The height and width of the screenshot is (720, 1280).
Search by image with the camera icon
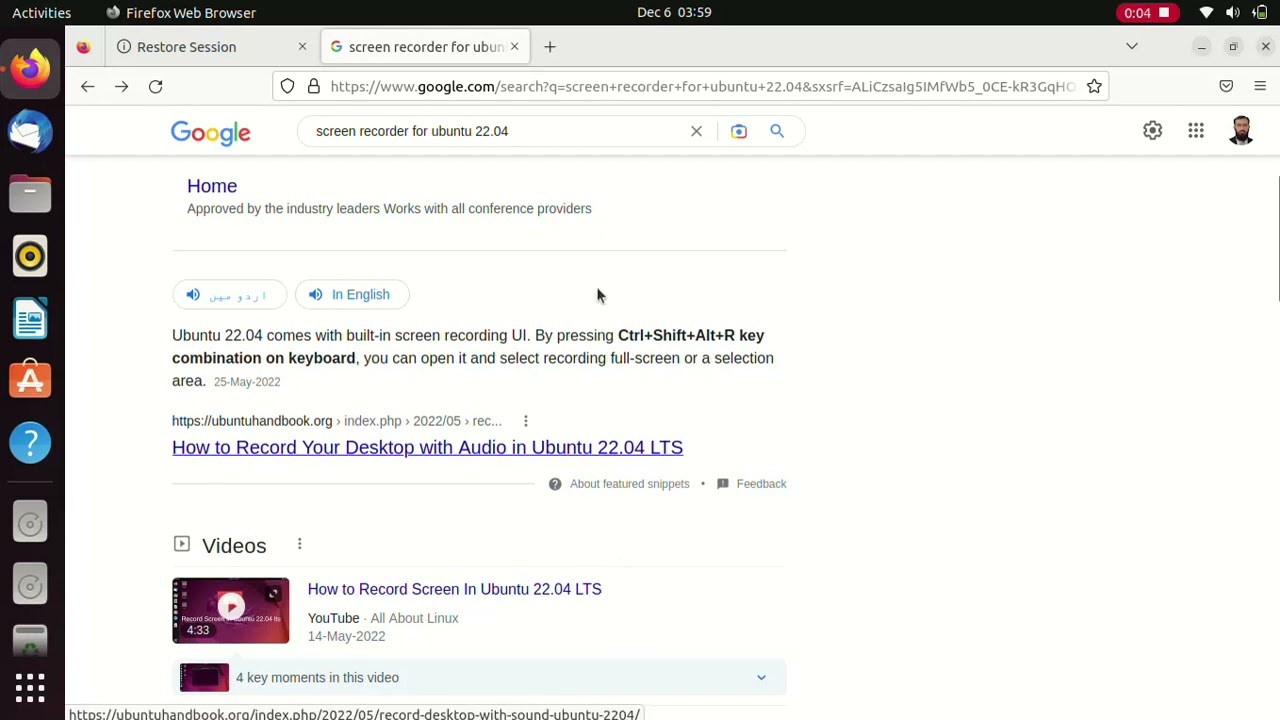tap(739, 131)
